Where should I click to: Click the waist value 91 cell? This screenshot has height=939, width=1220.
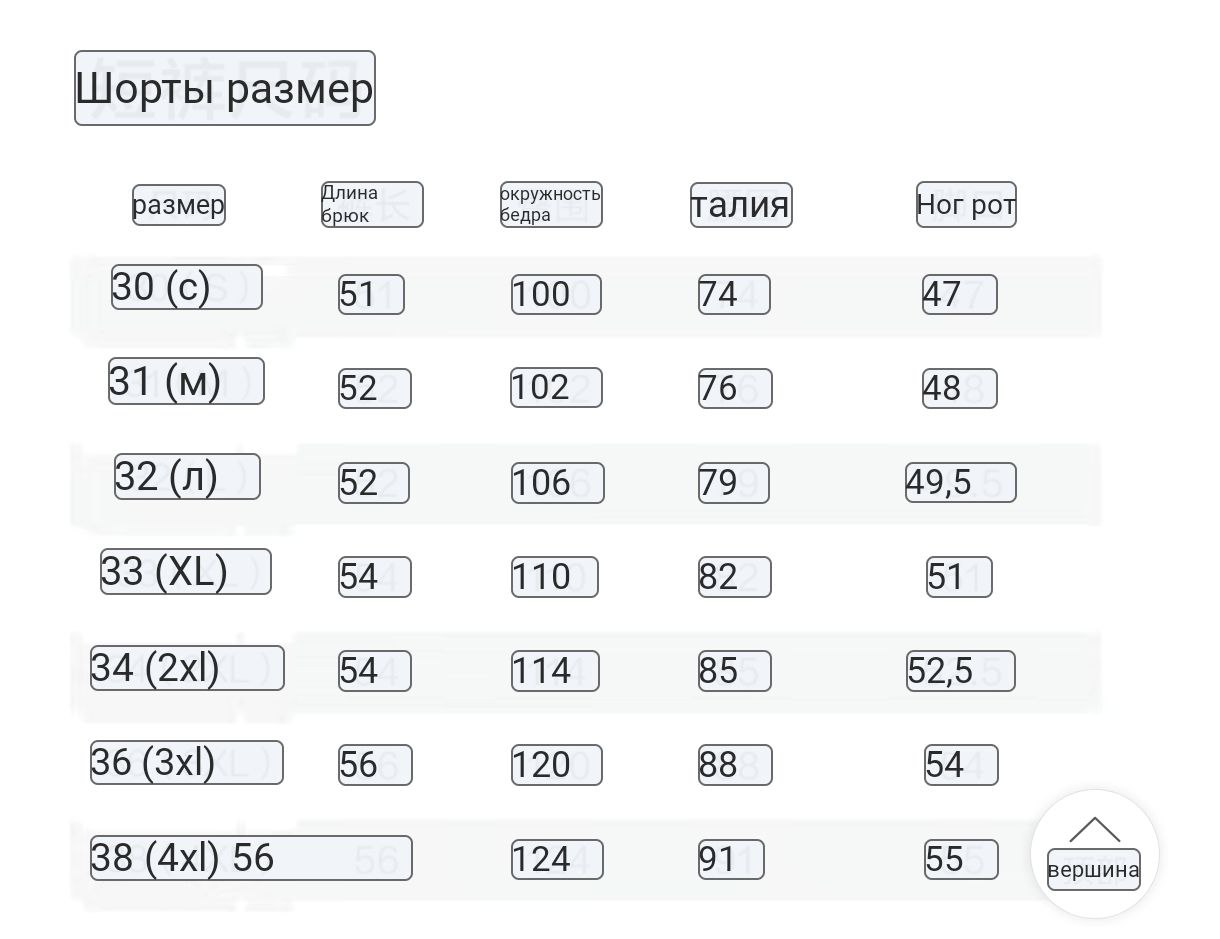point(731,859)
